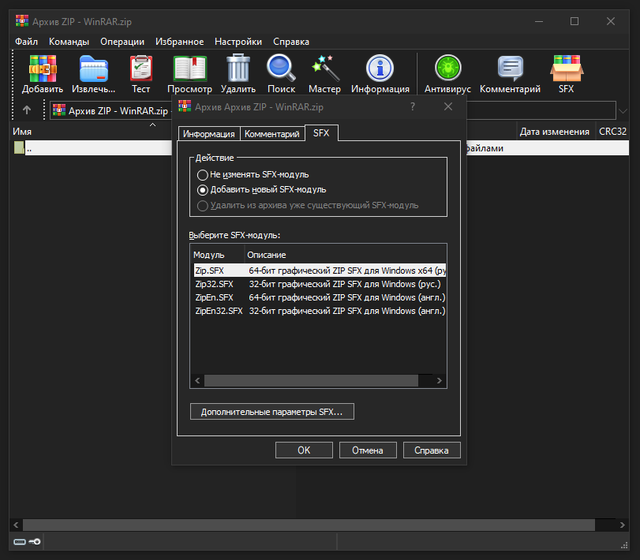
Task: Select the SFX tab in dialog
Action: [x=321, y=133]
